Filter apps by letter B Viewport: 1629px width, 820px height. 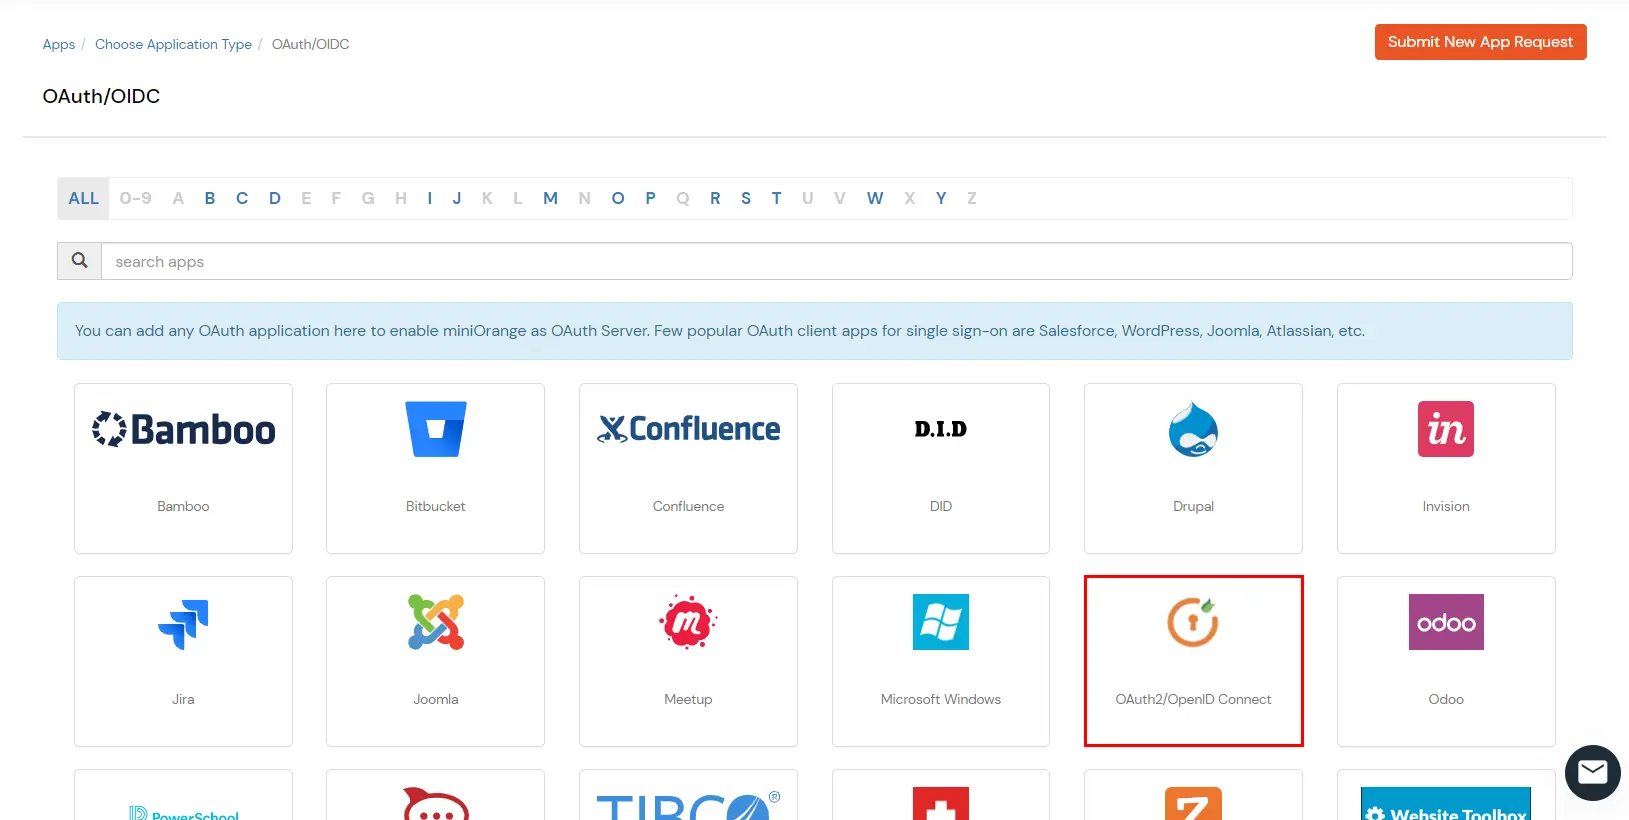tap(210, 198)
